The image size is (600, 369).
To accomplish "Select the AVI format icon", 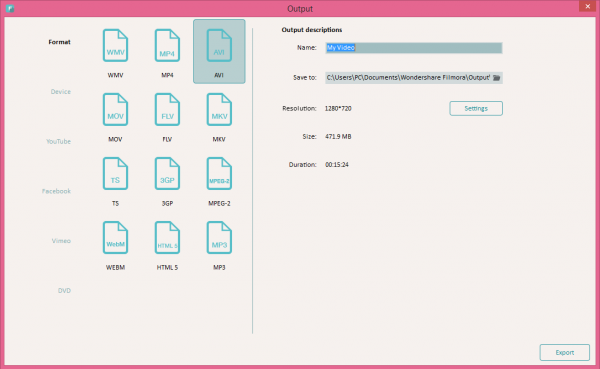I will click(219, 46).
